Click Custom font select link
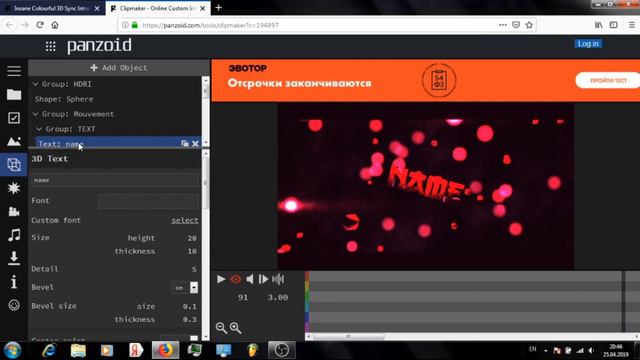The image size is (640, 360). [184, 220]
